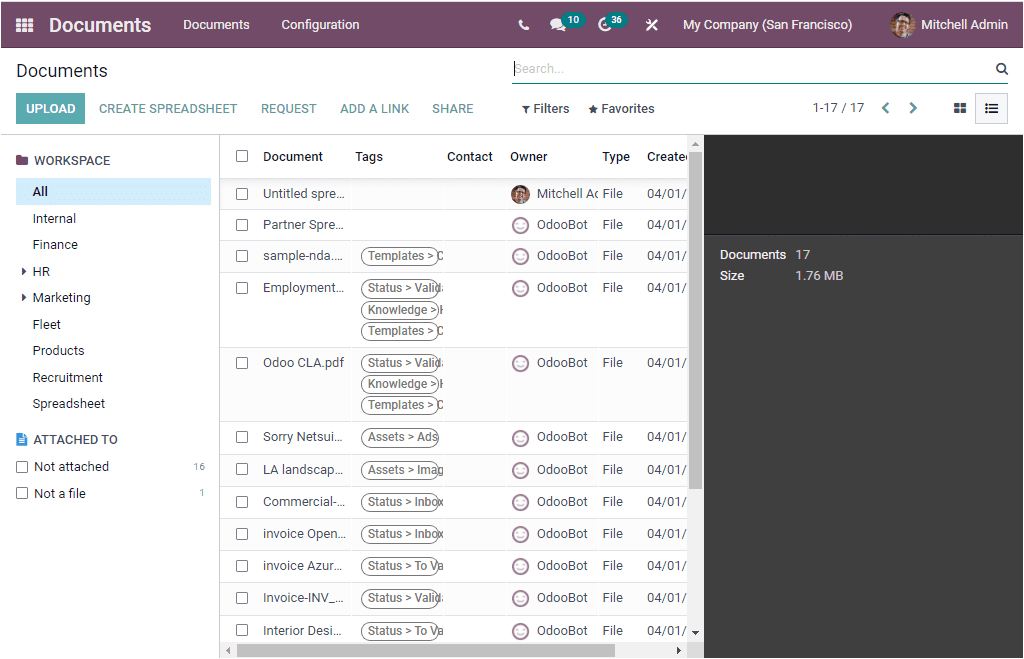
Task: Click the horizontal scrollbar under document list
Action: tap(425, 650)
